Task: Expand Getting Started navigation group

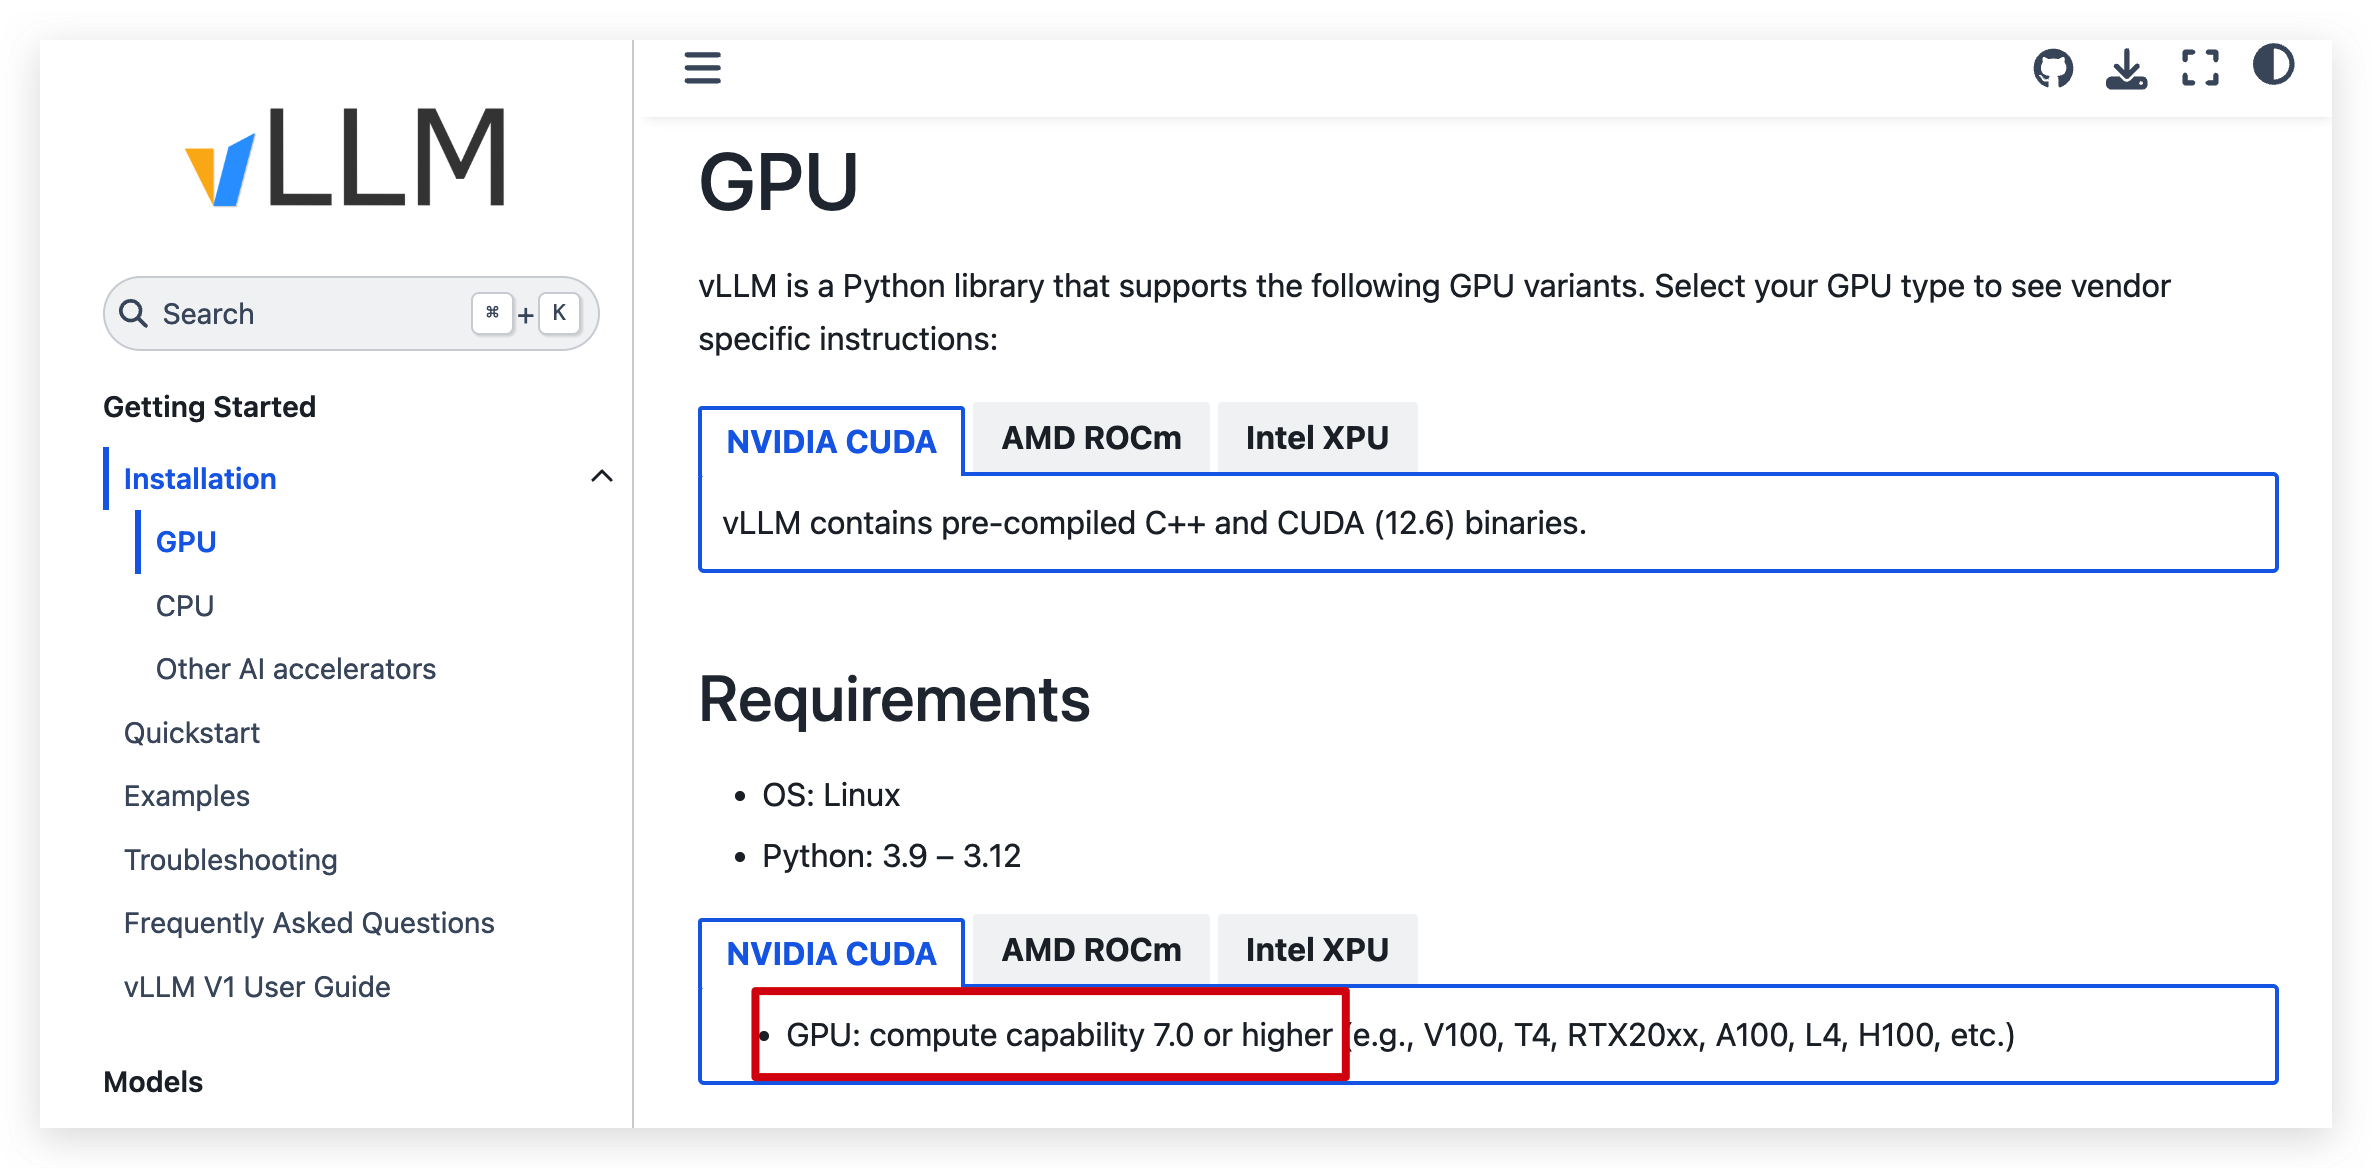Action: tap(210, 406)
